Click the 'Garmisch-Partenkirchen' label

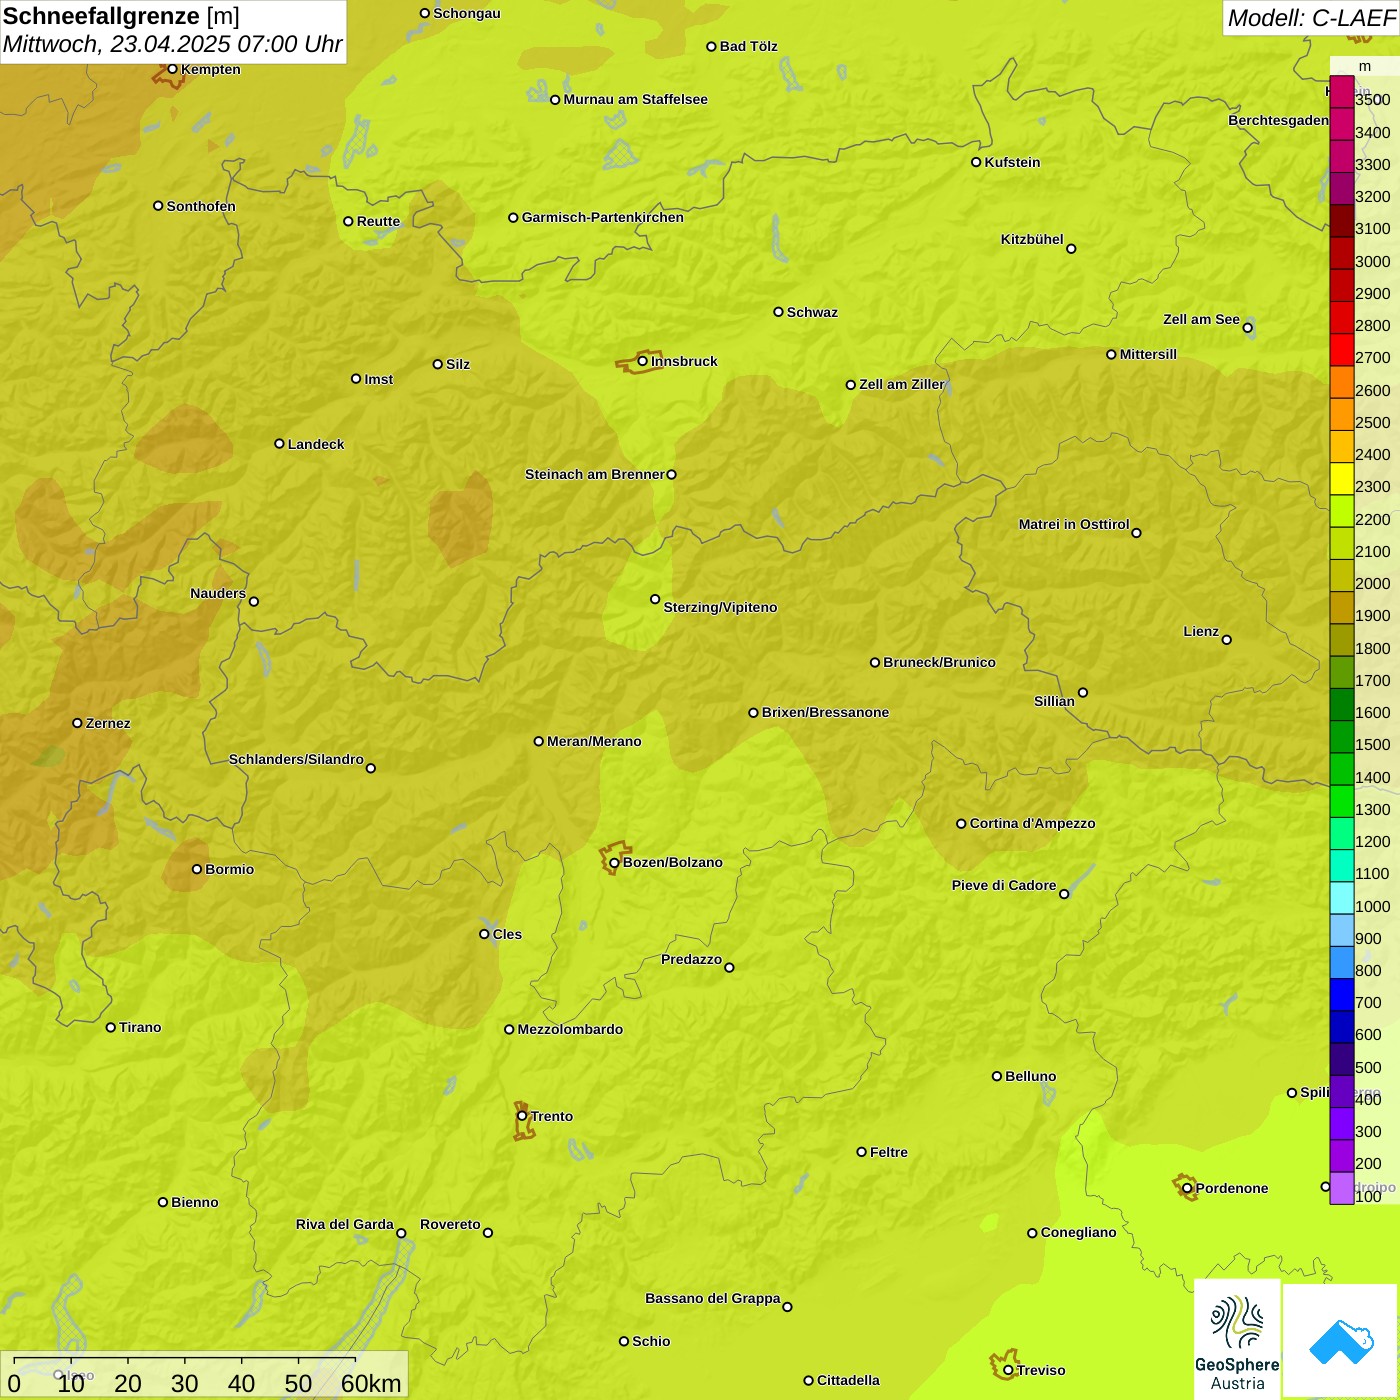[603, 217]
